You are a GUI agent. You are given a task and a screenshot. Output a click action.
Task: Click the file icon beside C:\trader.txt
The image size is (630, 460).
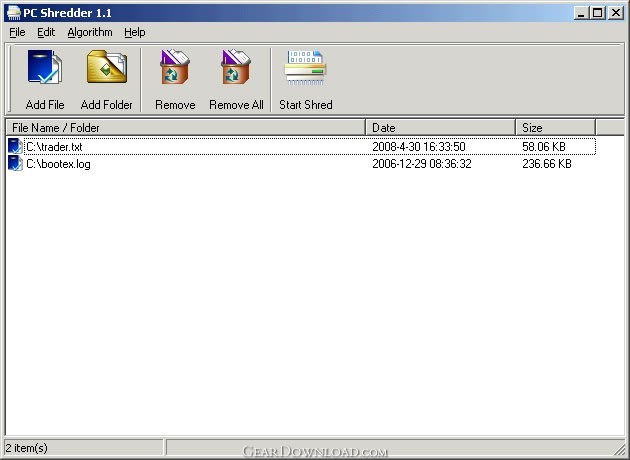15,146
